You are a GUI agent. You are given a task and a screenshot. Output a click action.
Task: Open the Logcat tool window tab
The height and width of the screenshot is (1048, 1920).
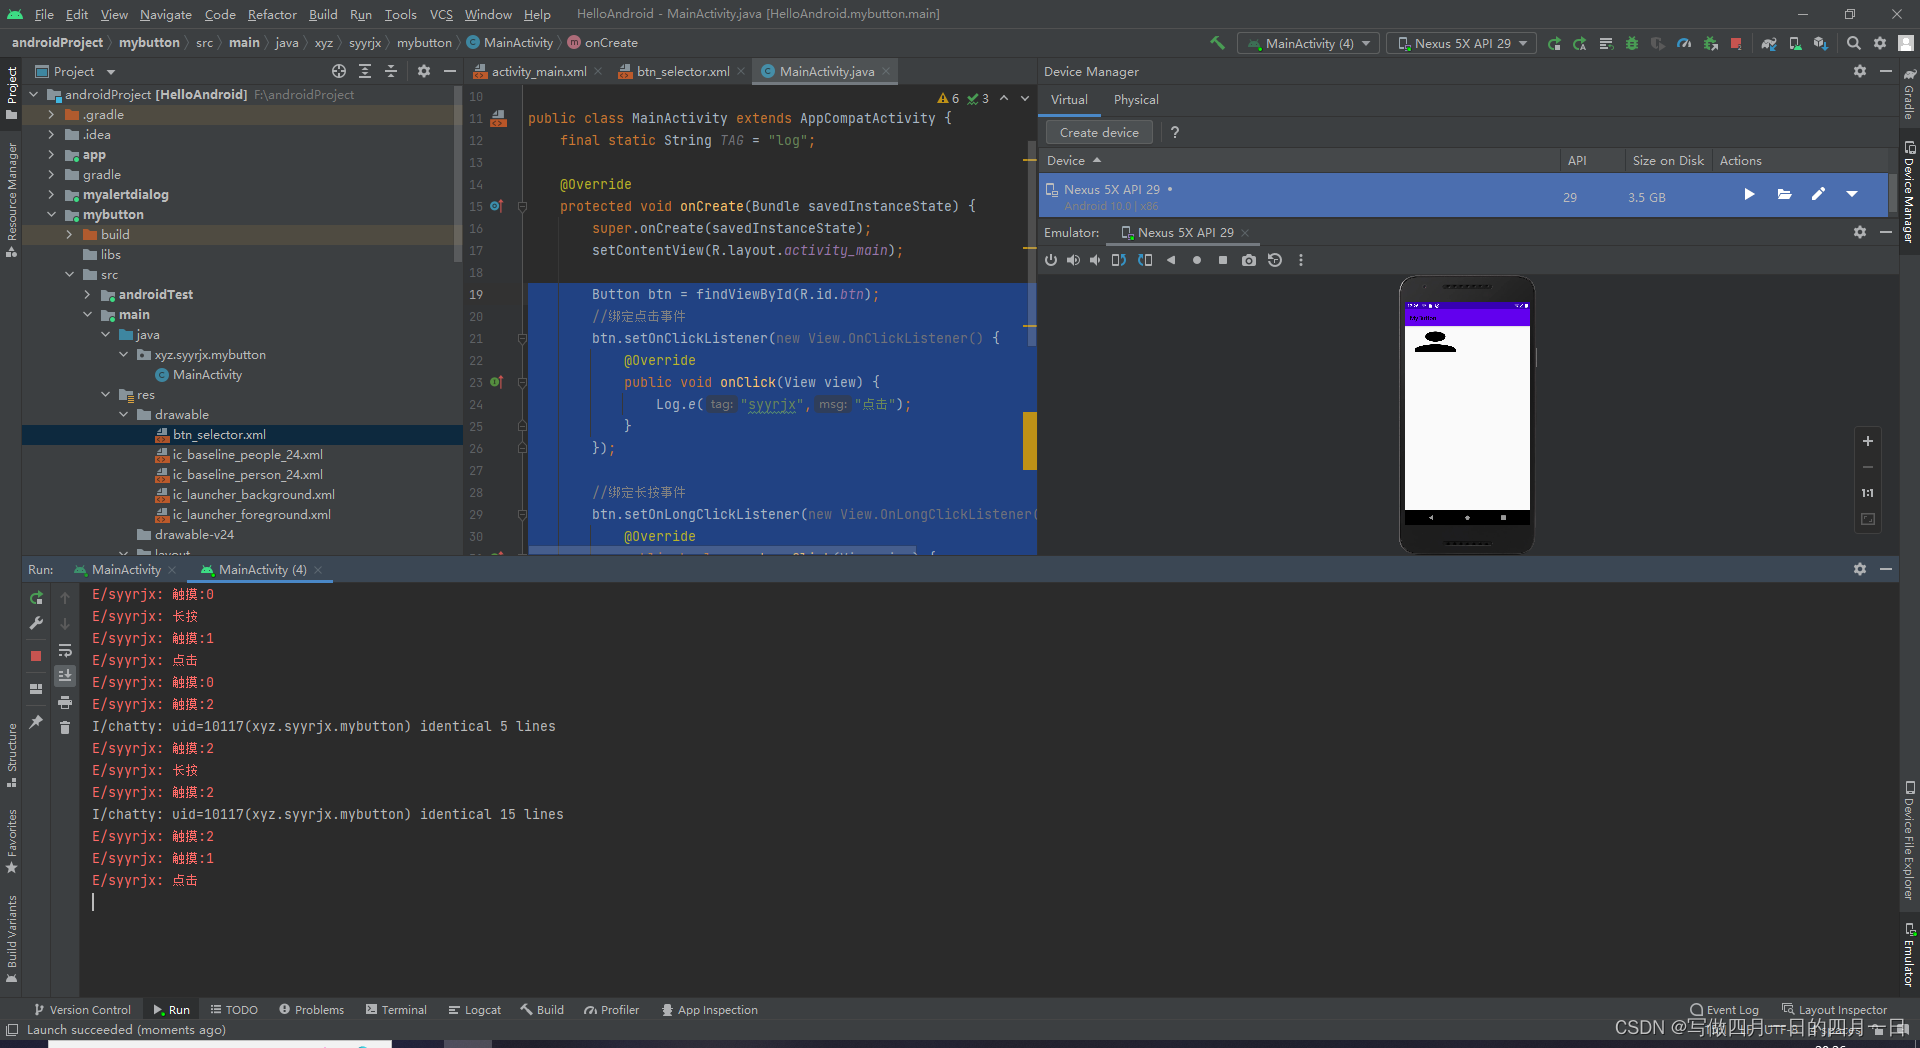(x=474, y=1010)
